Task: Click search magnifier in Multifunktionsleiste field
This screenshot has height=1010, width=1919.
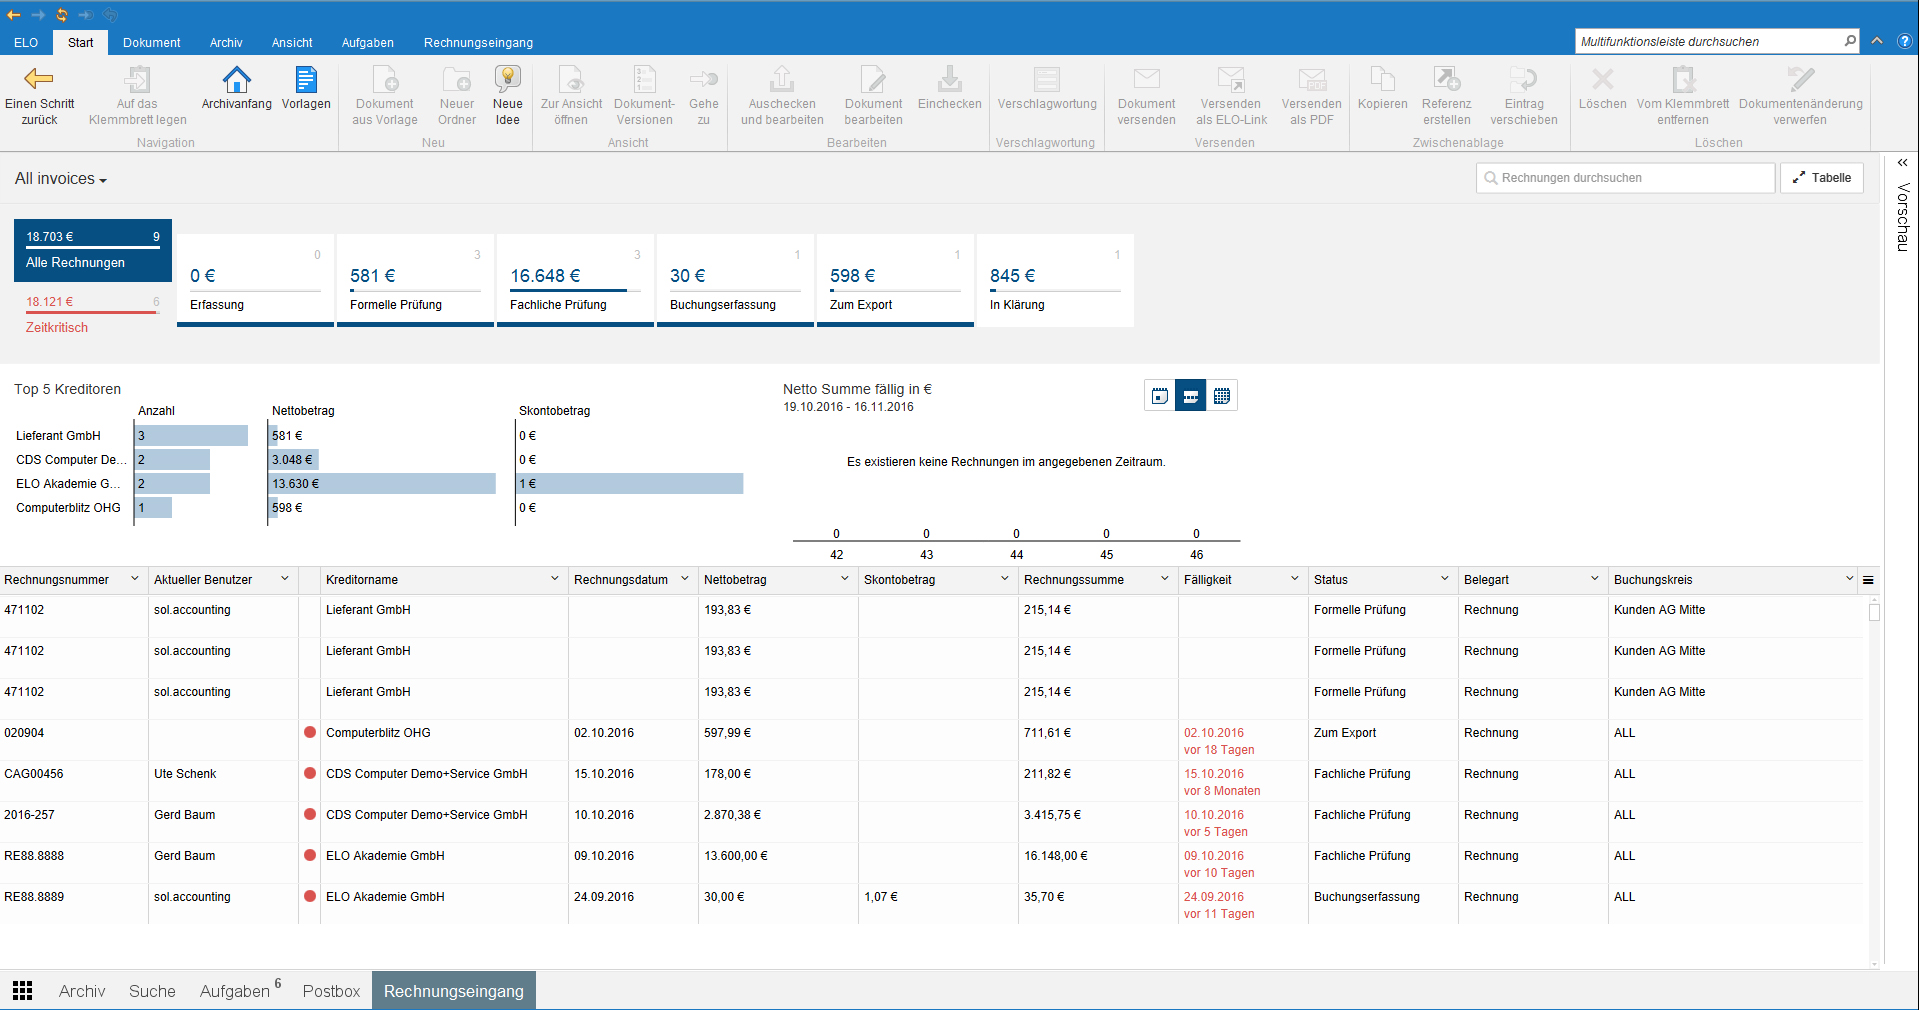Action: pos(1850,41)
